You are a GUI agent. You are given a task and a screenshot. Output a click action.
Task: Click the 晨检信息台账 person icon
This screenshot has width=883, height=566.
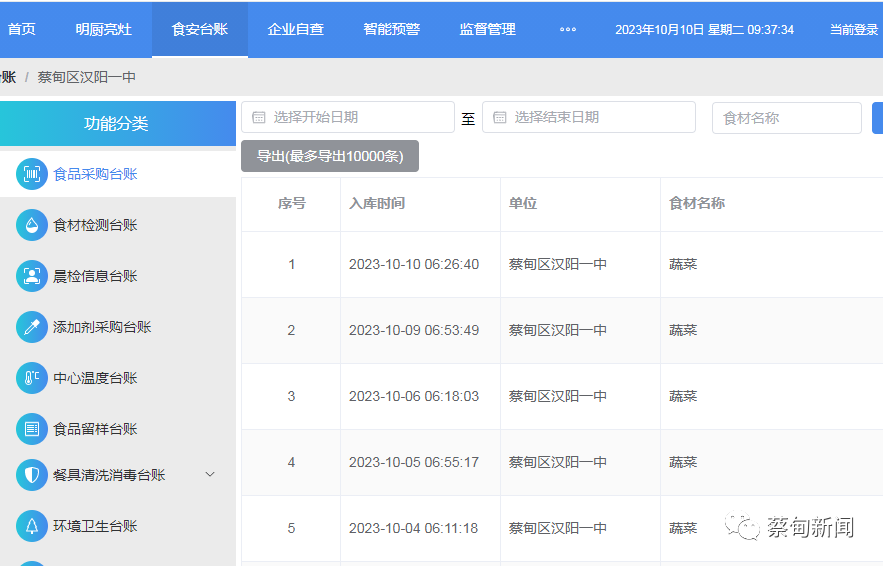32,276
